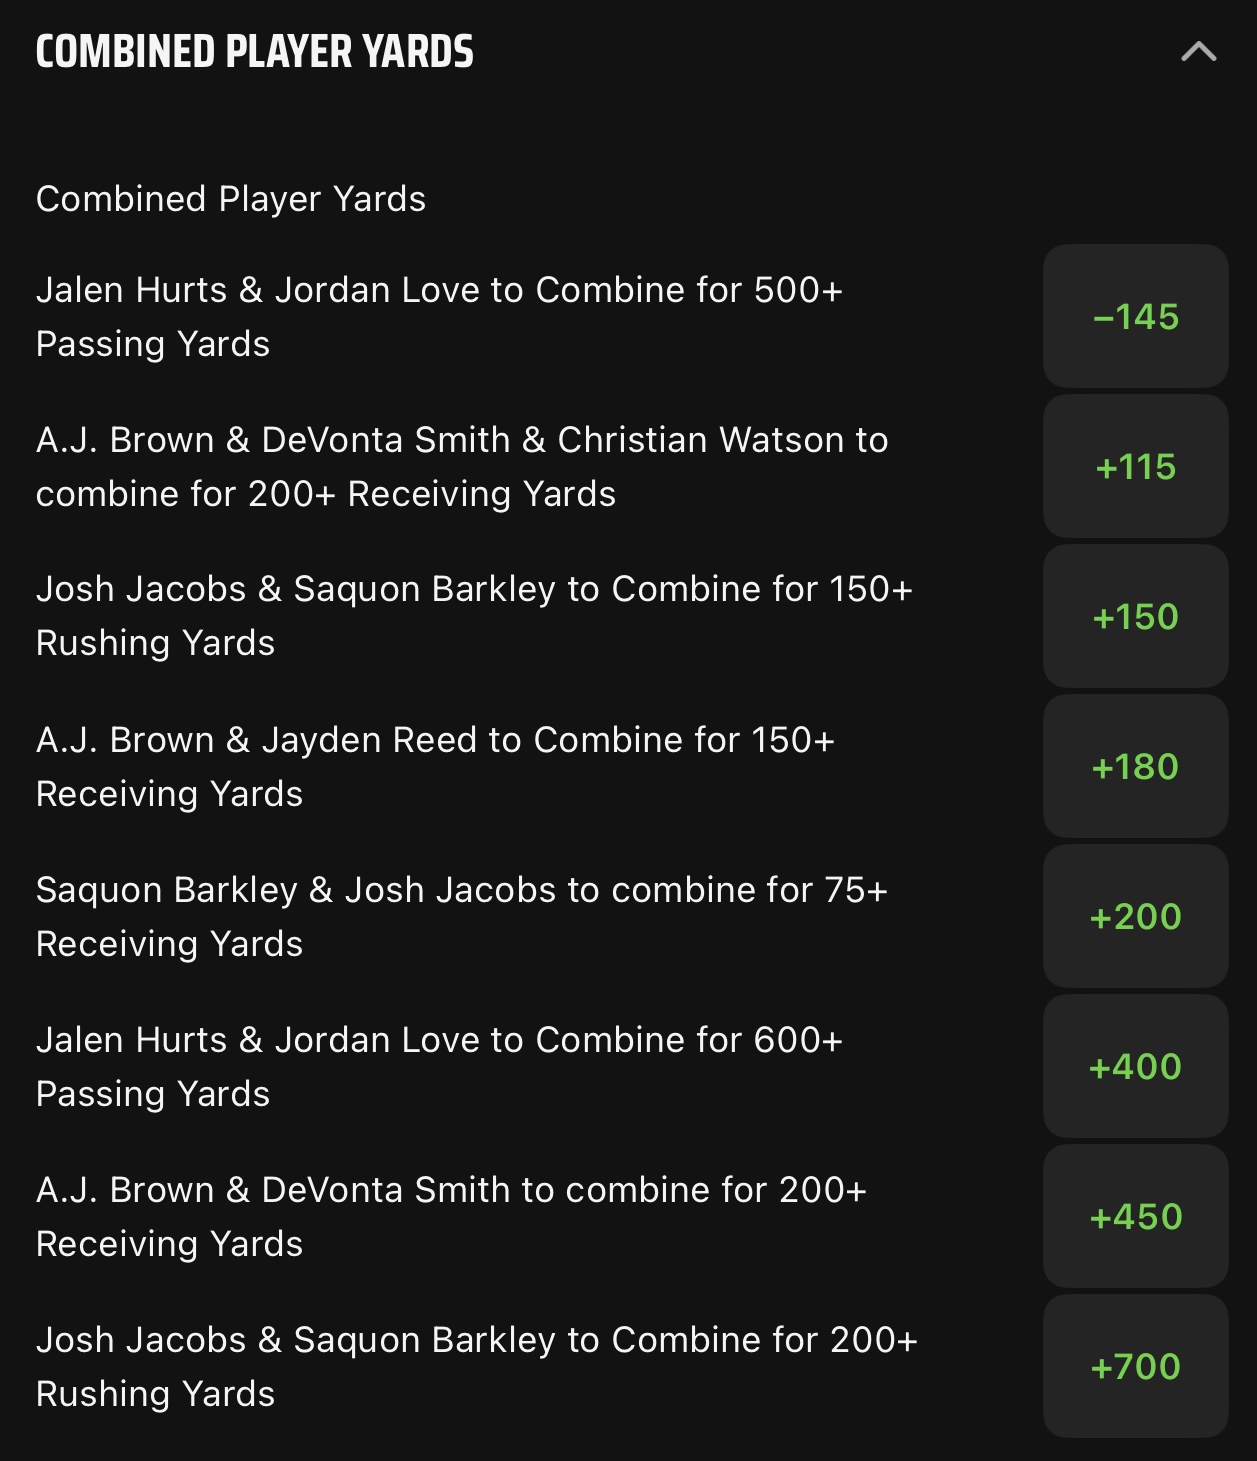Tap the Combined Player Yards subheading label

[x=231, y=199]
